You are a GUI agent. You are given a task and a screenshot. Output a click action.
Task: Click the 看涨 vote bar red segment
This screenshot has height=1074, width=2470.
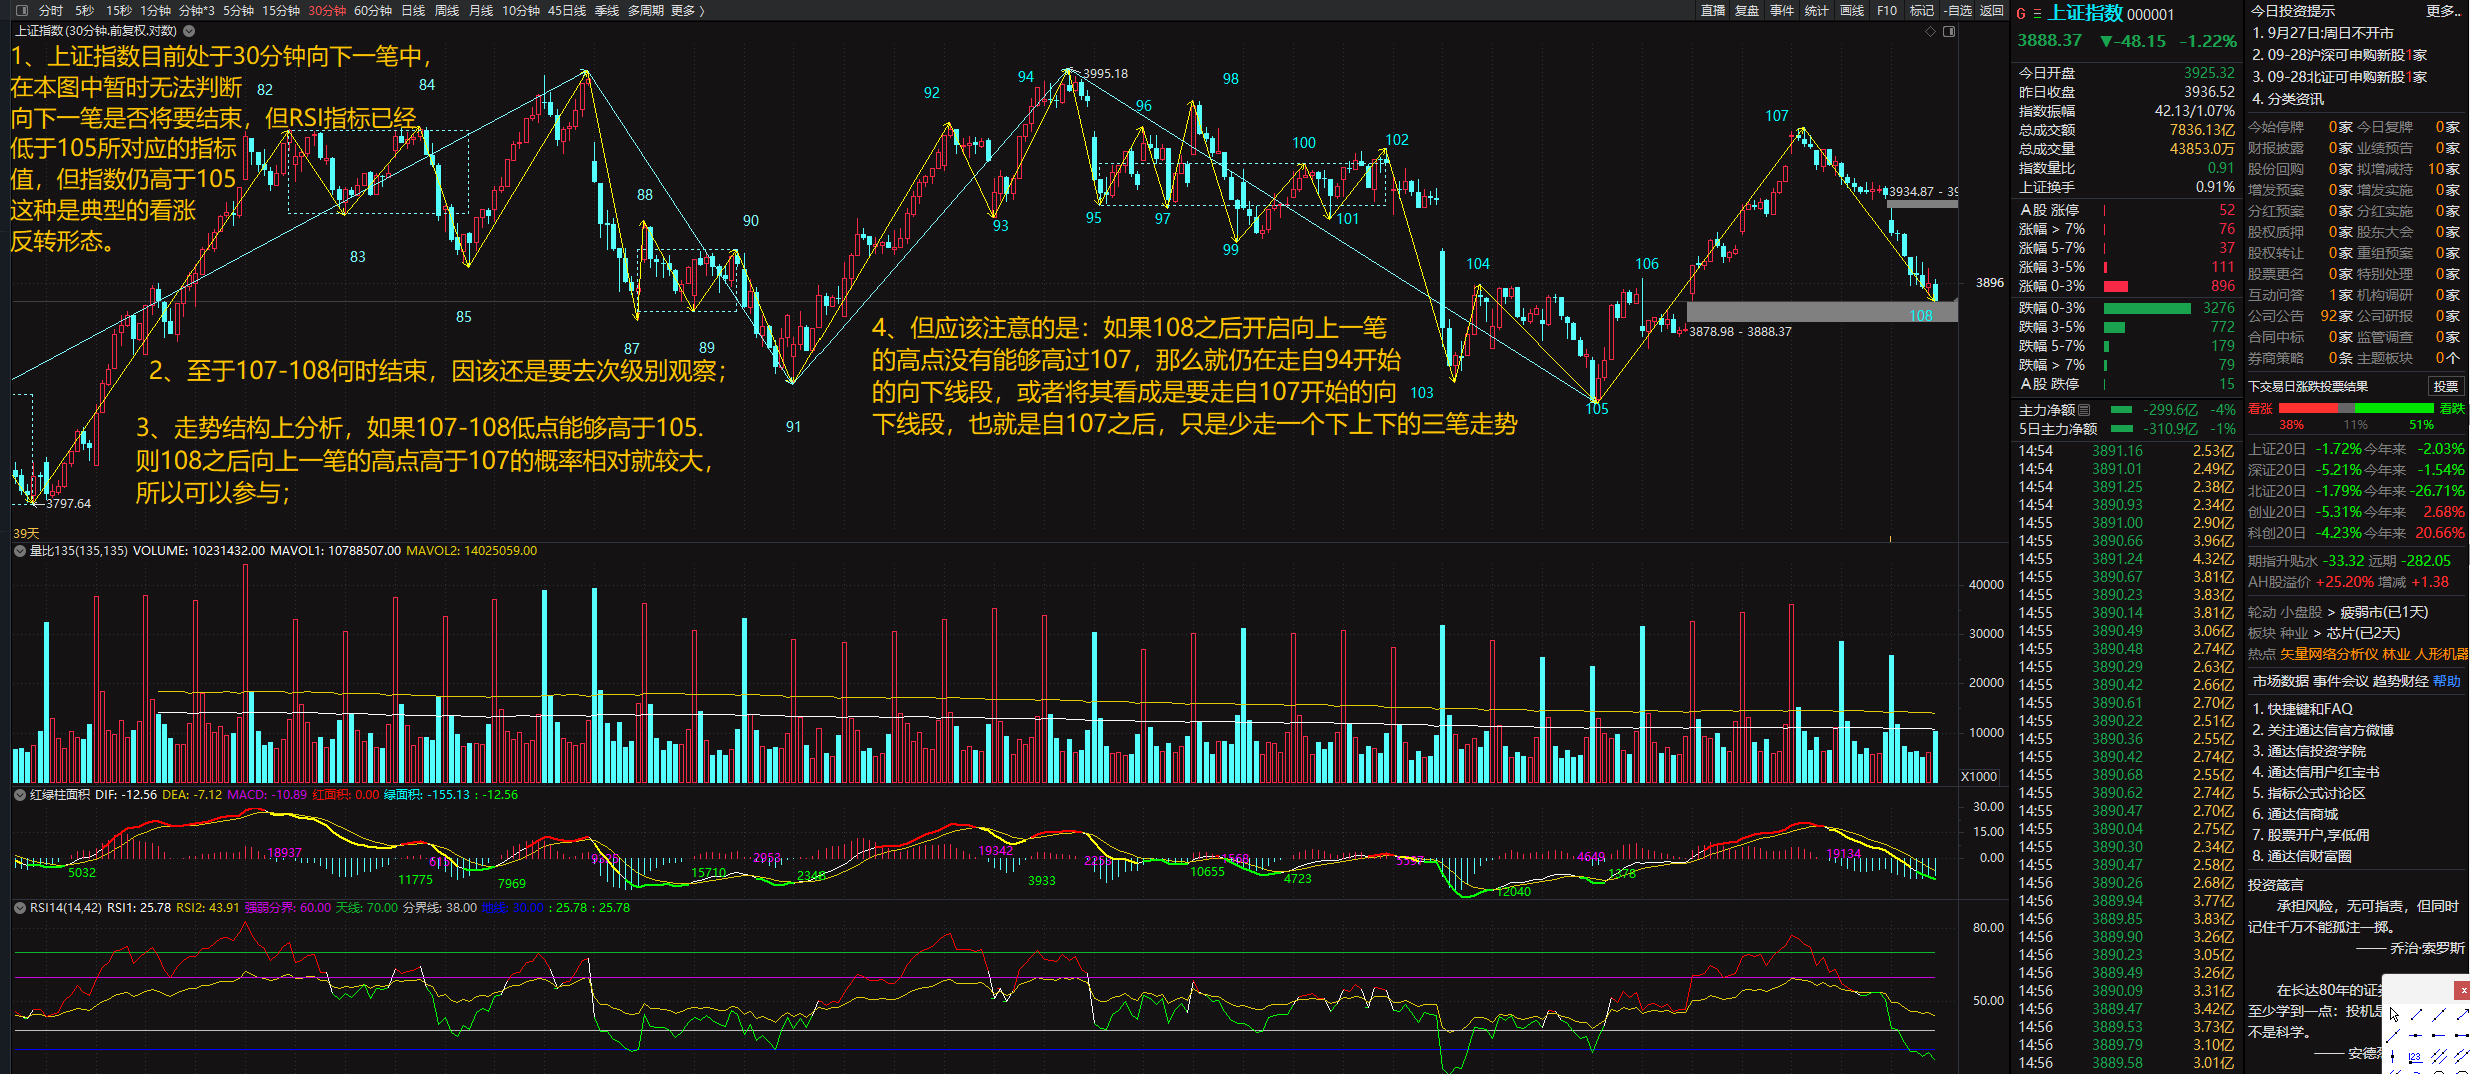(x=2308, y=408)
